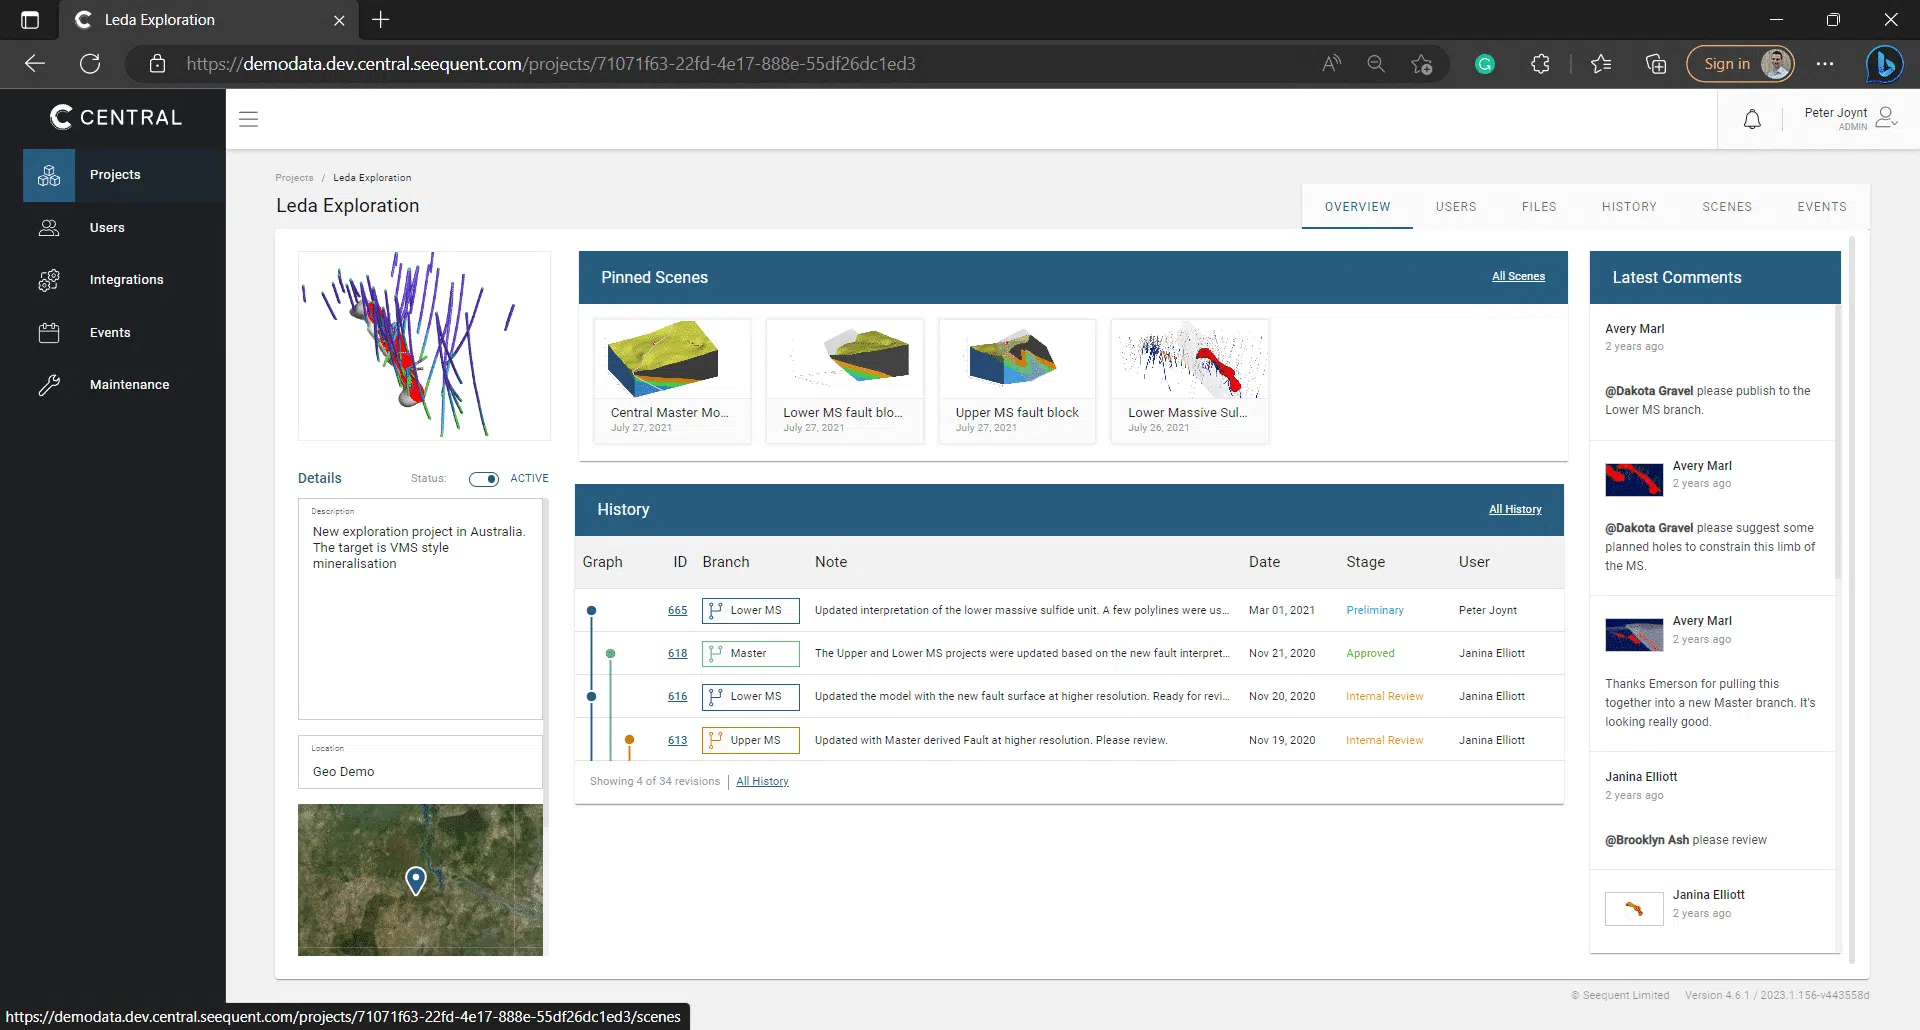Open Integrations from the sidebar
1920x1030 pixels.
tap(126, 280)
